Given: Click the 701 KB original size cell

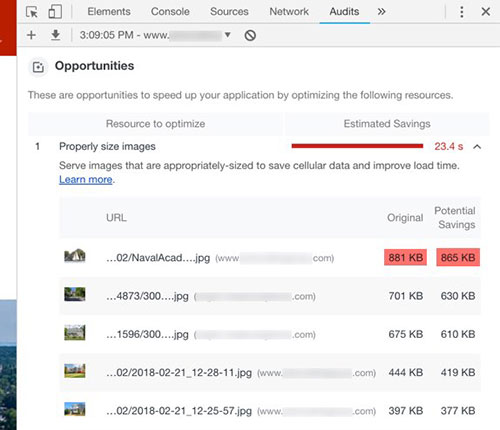Looking at the screenshot, I should pyautogui.click(x=406, y=296).
